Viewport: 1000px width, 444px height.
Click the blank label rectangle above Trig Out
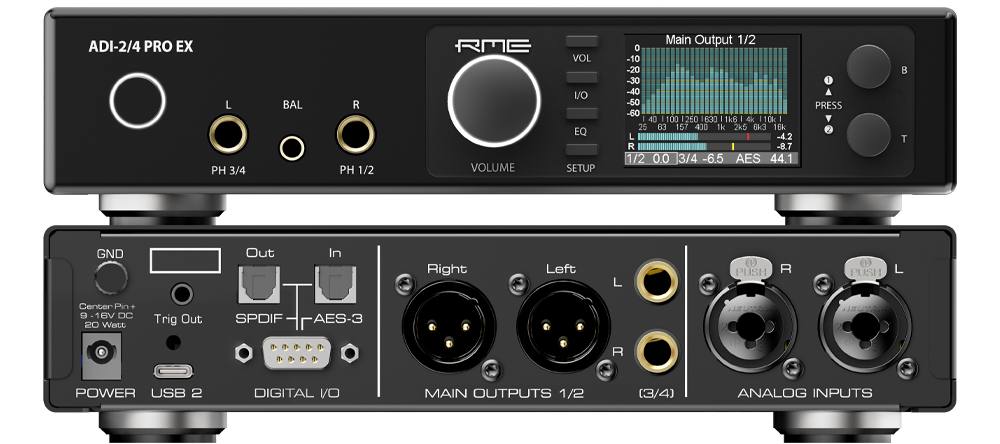tap(185, 261)
